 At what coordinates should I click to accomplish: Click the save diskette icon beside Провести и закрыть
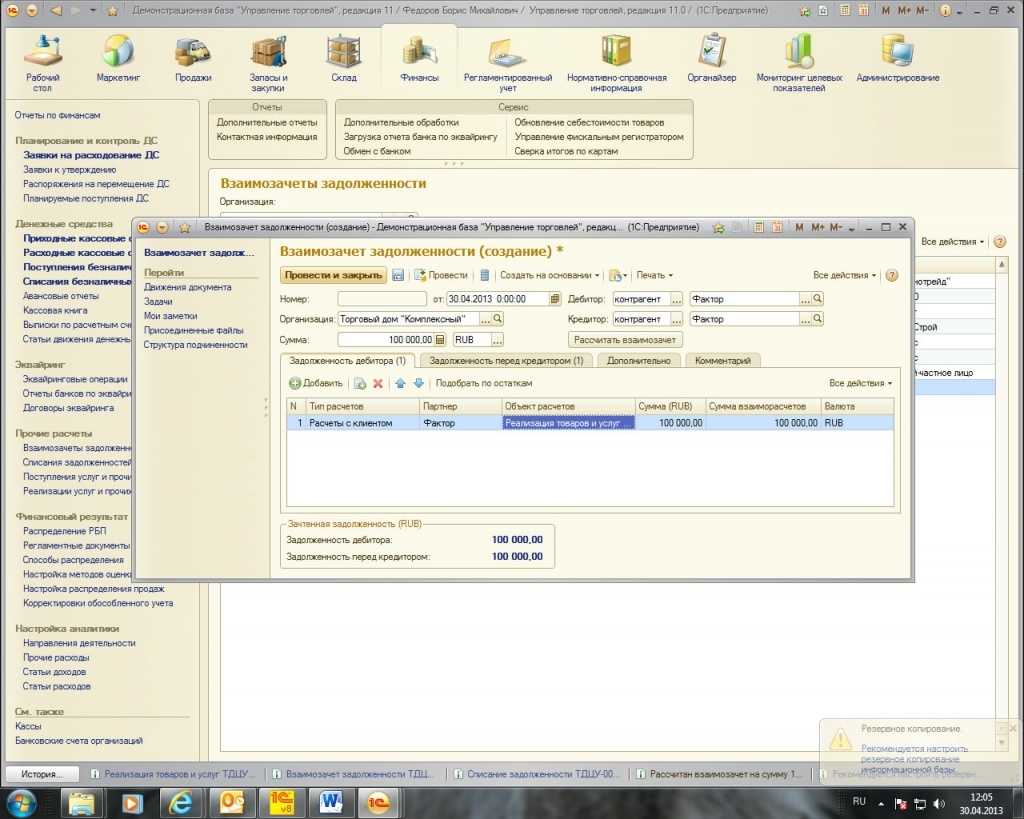coord(398,275)
